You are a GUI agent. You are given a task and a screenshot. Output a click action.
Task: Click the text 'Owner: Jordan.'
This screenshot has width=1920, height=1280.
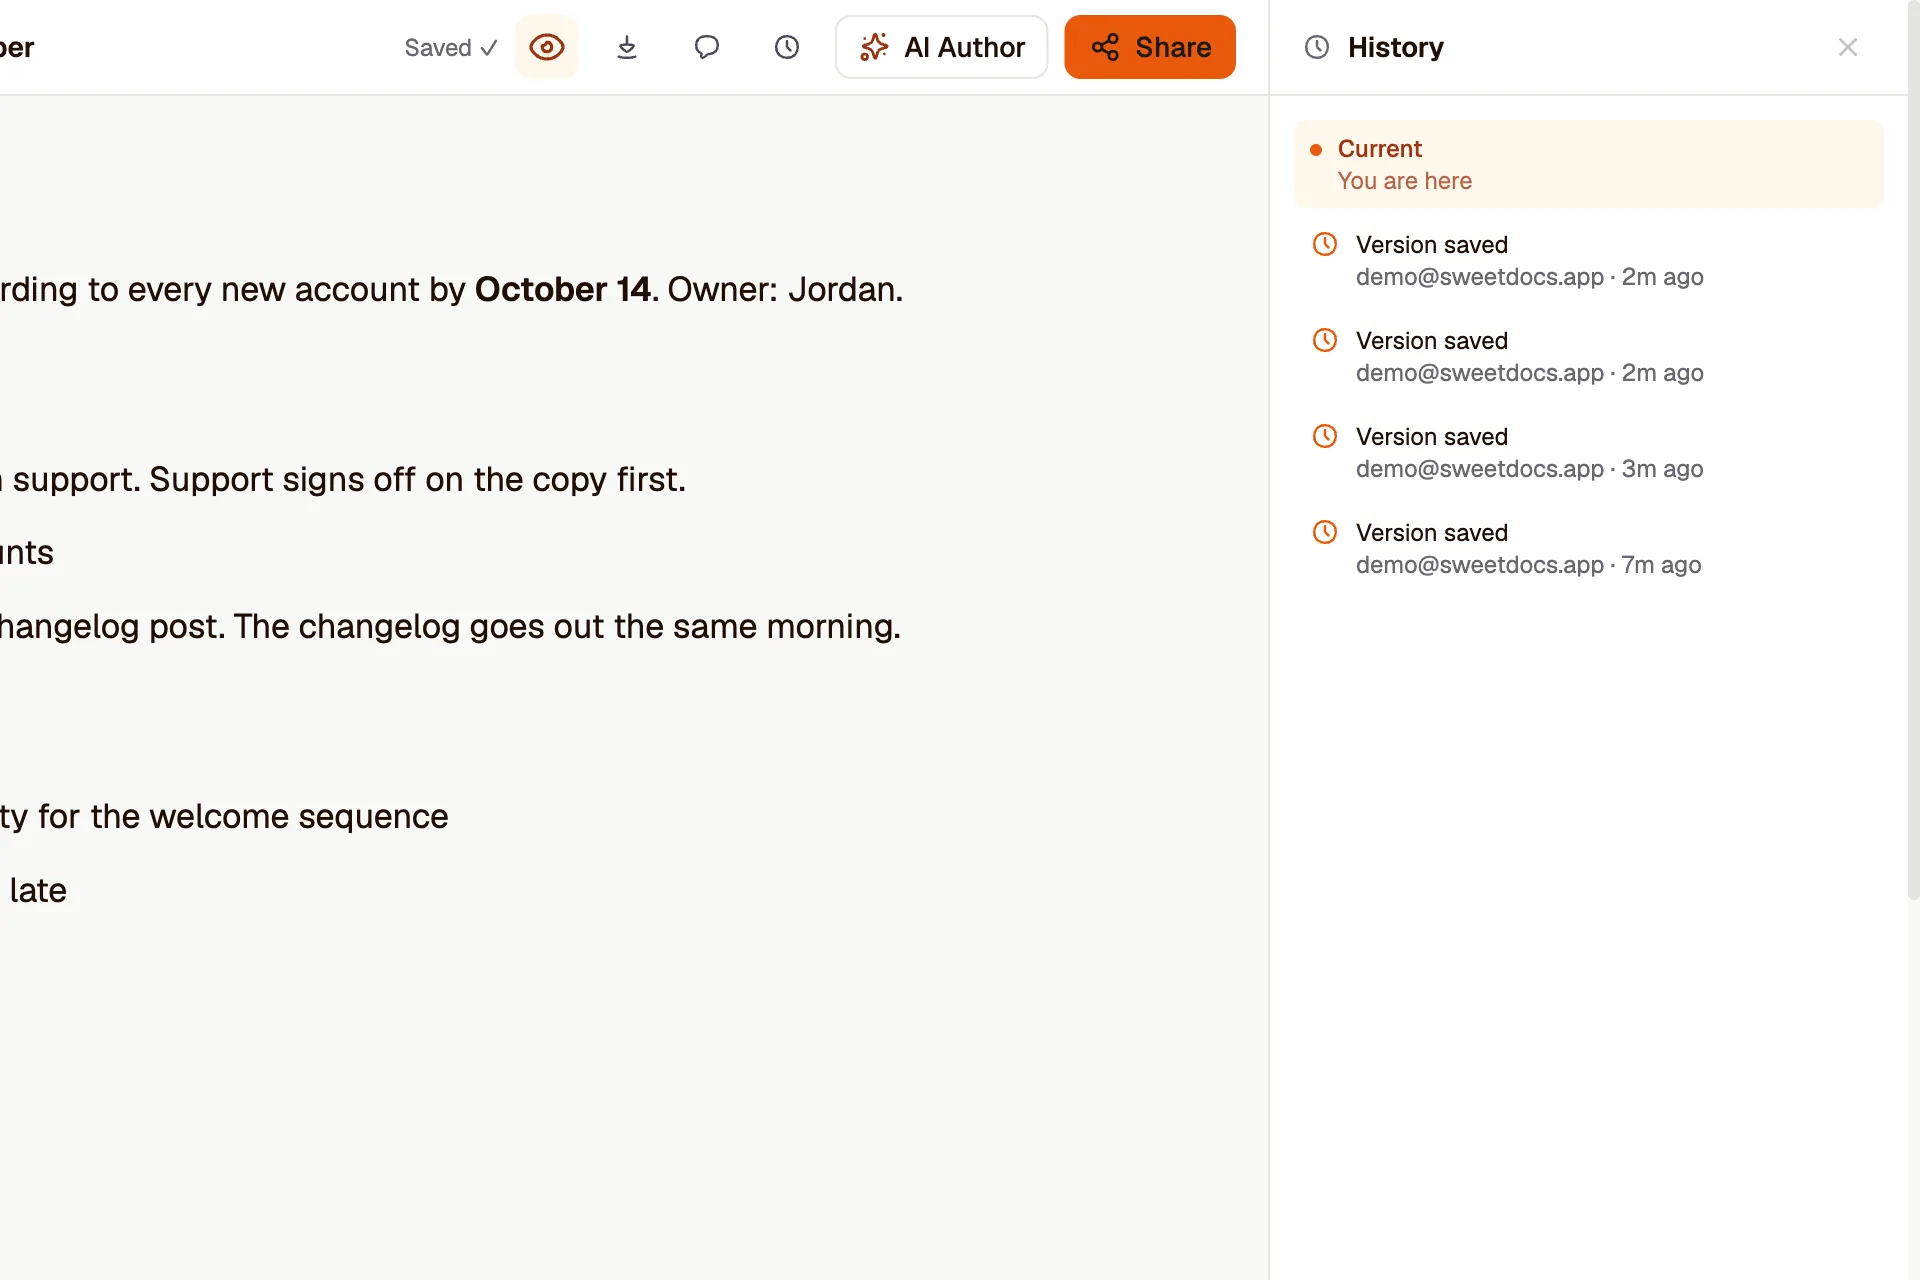(785, 289)
